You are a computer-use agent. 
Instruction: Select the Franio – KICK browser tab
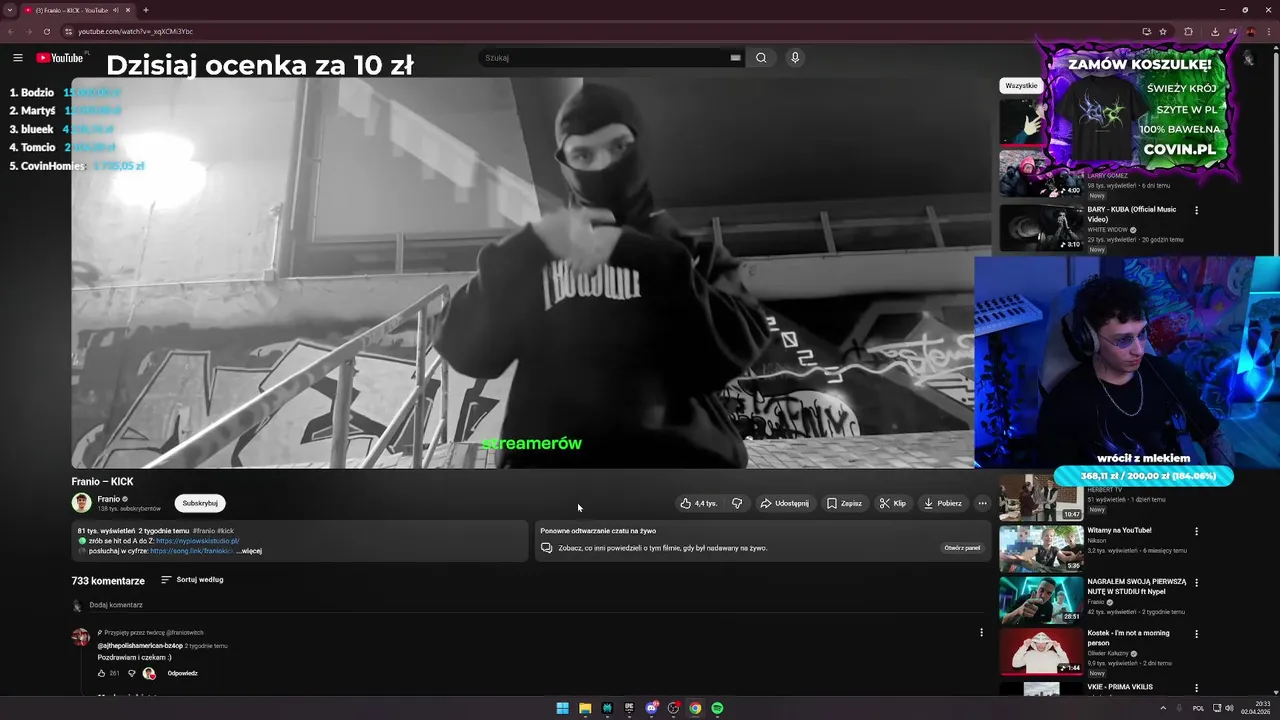point(78,10)
